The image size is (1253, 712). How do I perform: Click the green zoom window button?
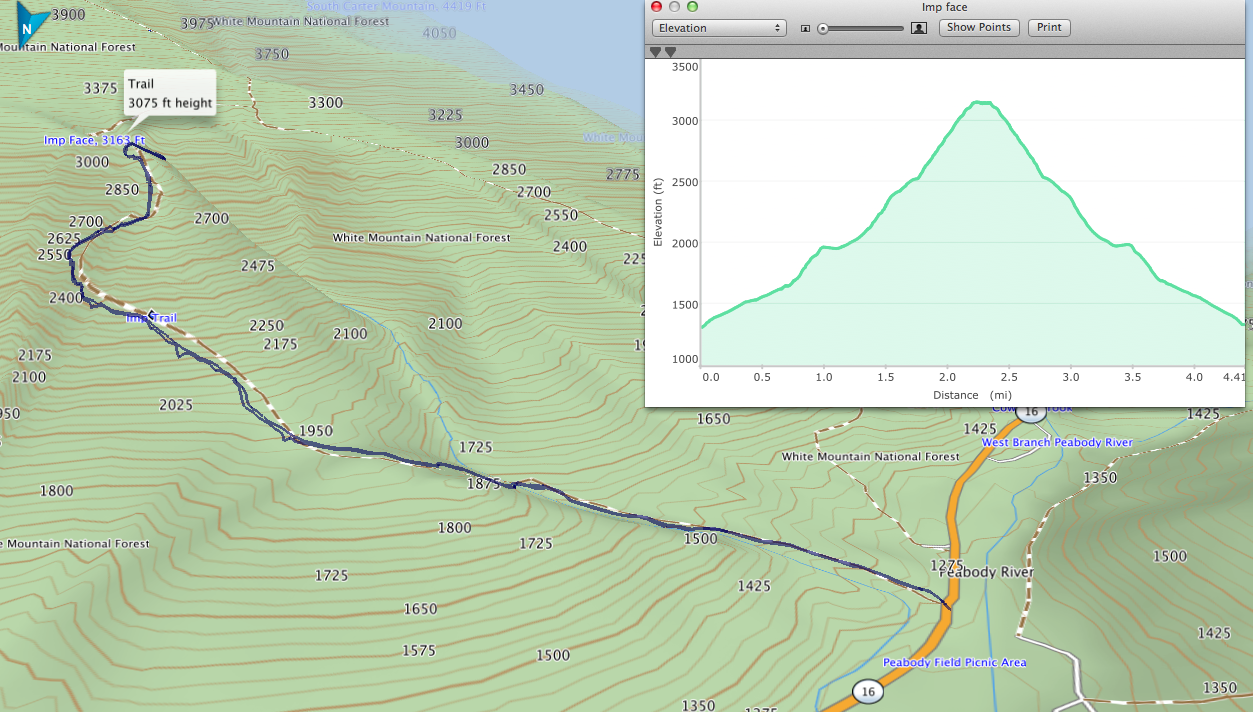(x=695, y=7)
